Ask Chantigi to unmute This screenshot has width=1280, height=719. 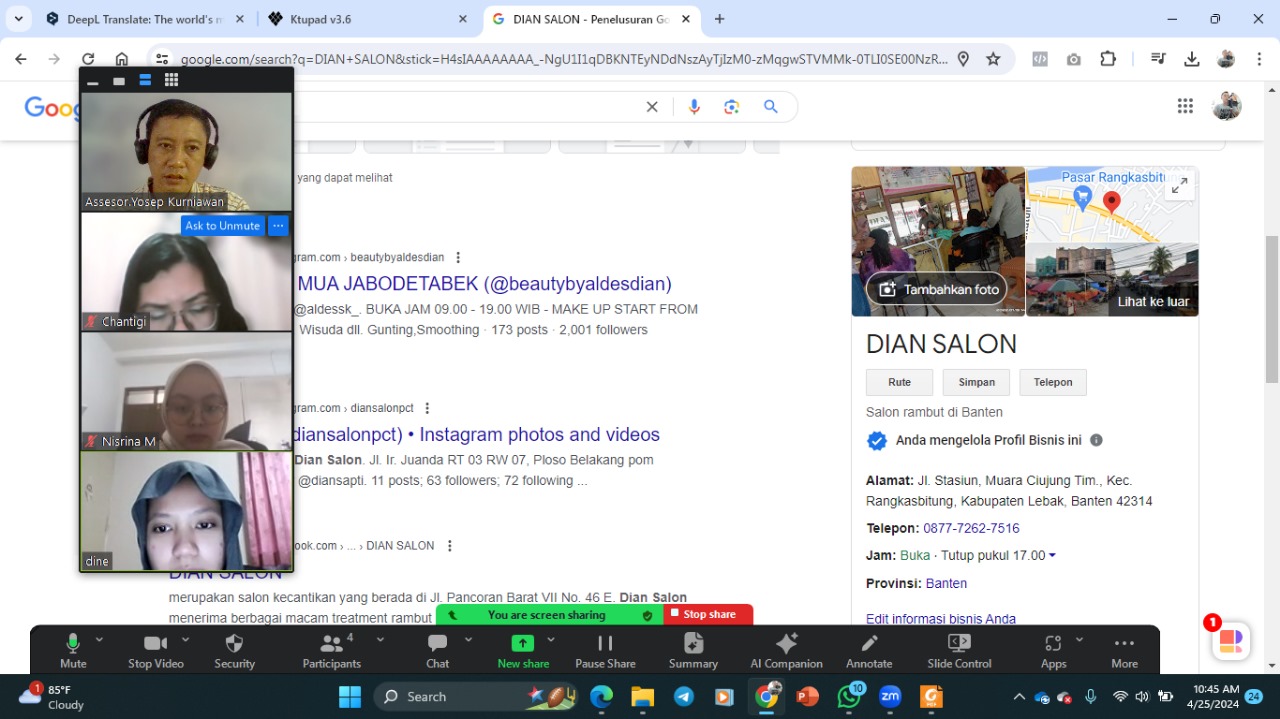(222, 225)
